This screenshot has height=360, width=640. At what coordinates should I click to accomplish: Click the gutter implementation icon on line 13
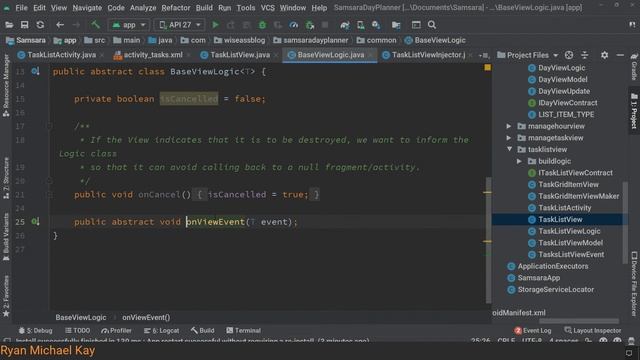point(36,71)
